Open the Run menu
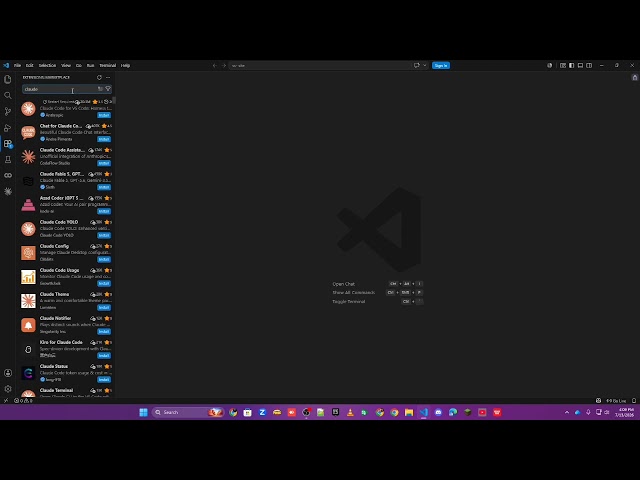 (90, 65)
